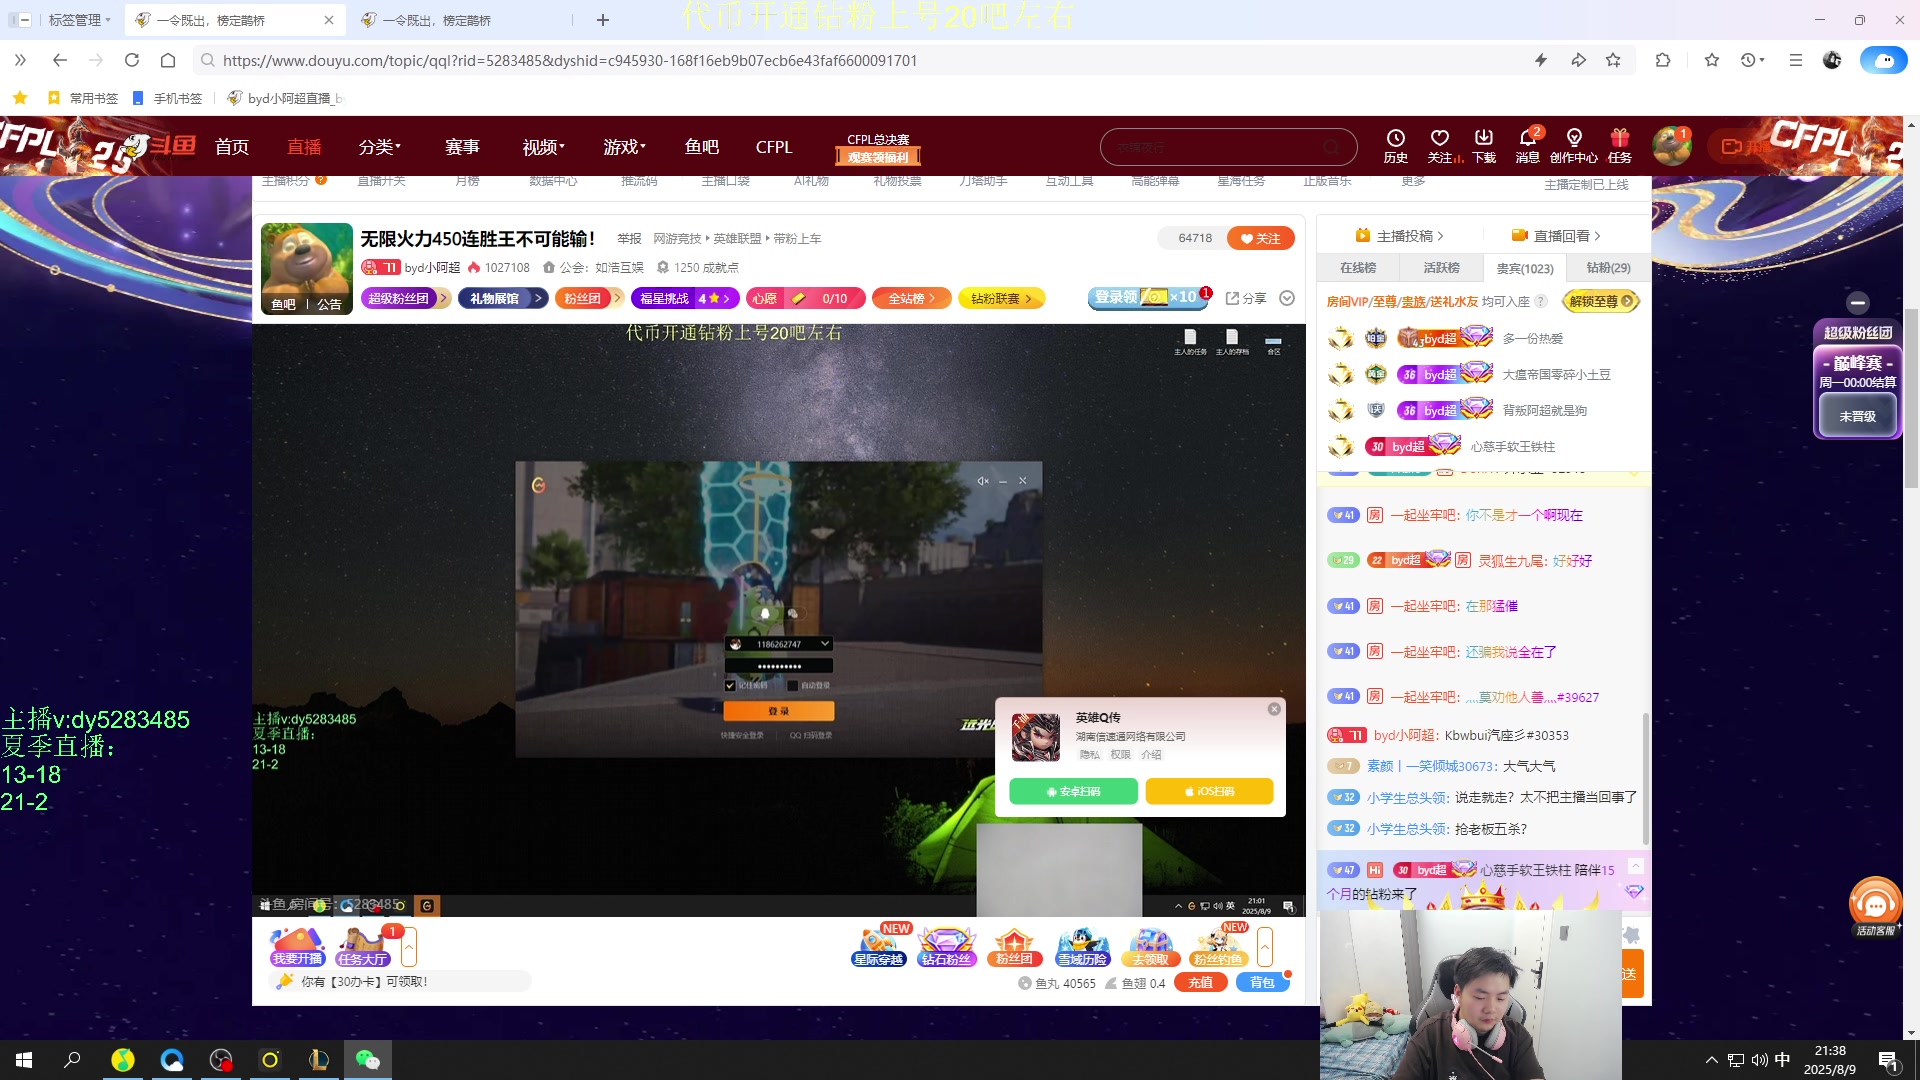The height and width of the screenshot is (1080, 1920).
Task: Click the taskbar search magnifier
Action: [72, 1060]
